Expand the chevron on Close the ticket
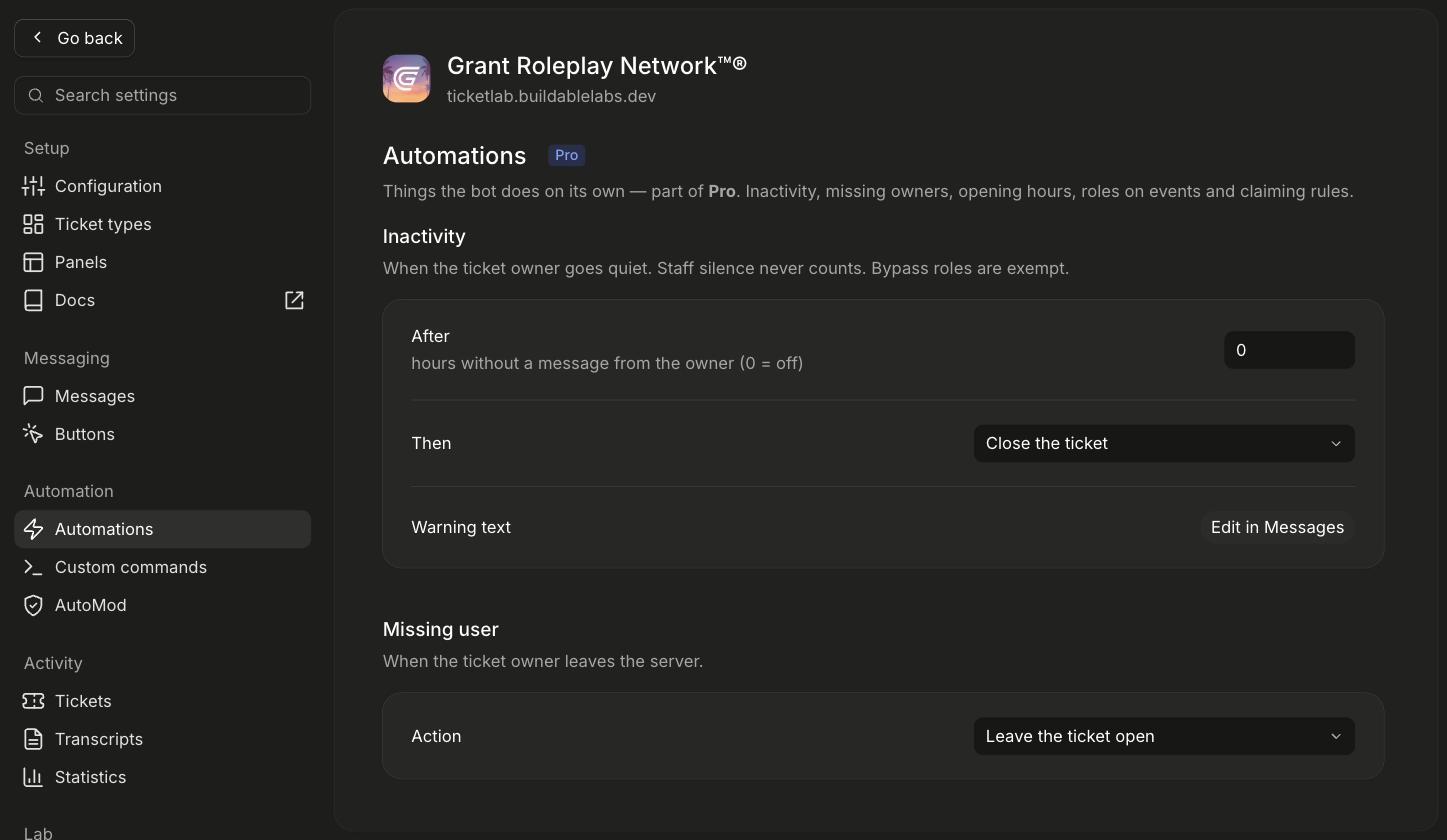The image size is (1447, 840). 1335,443
